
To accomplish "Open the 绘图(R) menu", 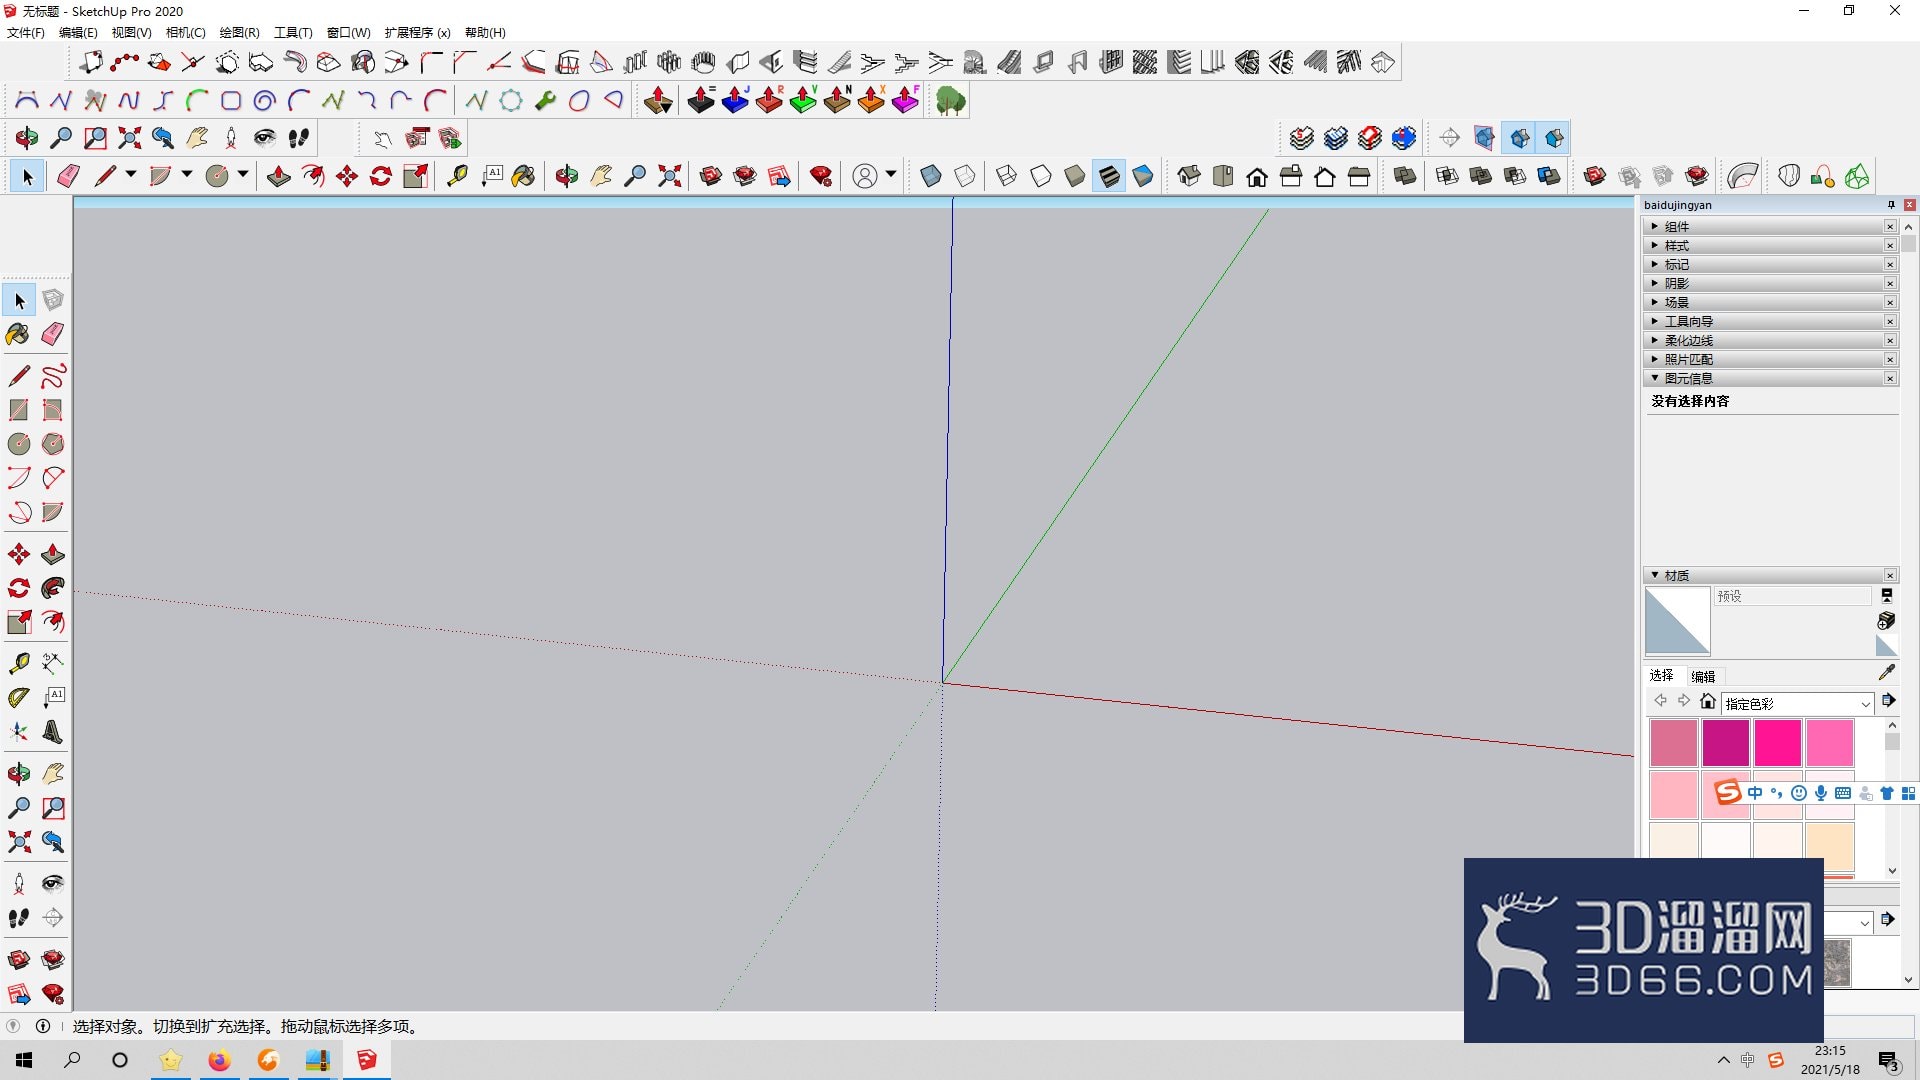I will click(239, 33).
